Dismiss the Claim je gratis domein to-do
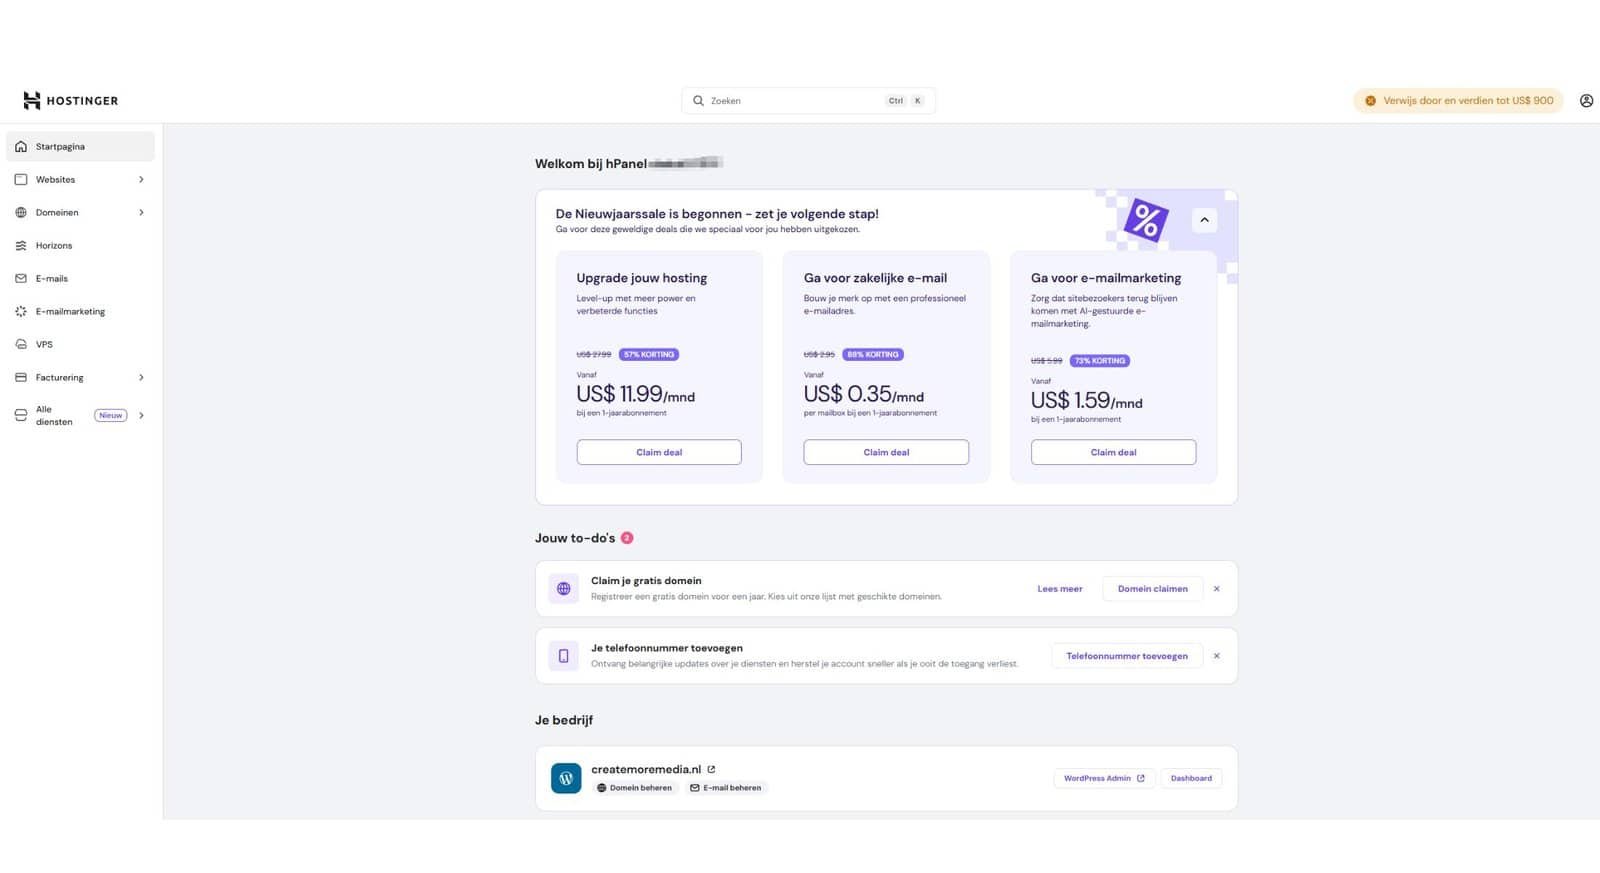Screen dimensions: 1600x873 click(1216, 589)
